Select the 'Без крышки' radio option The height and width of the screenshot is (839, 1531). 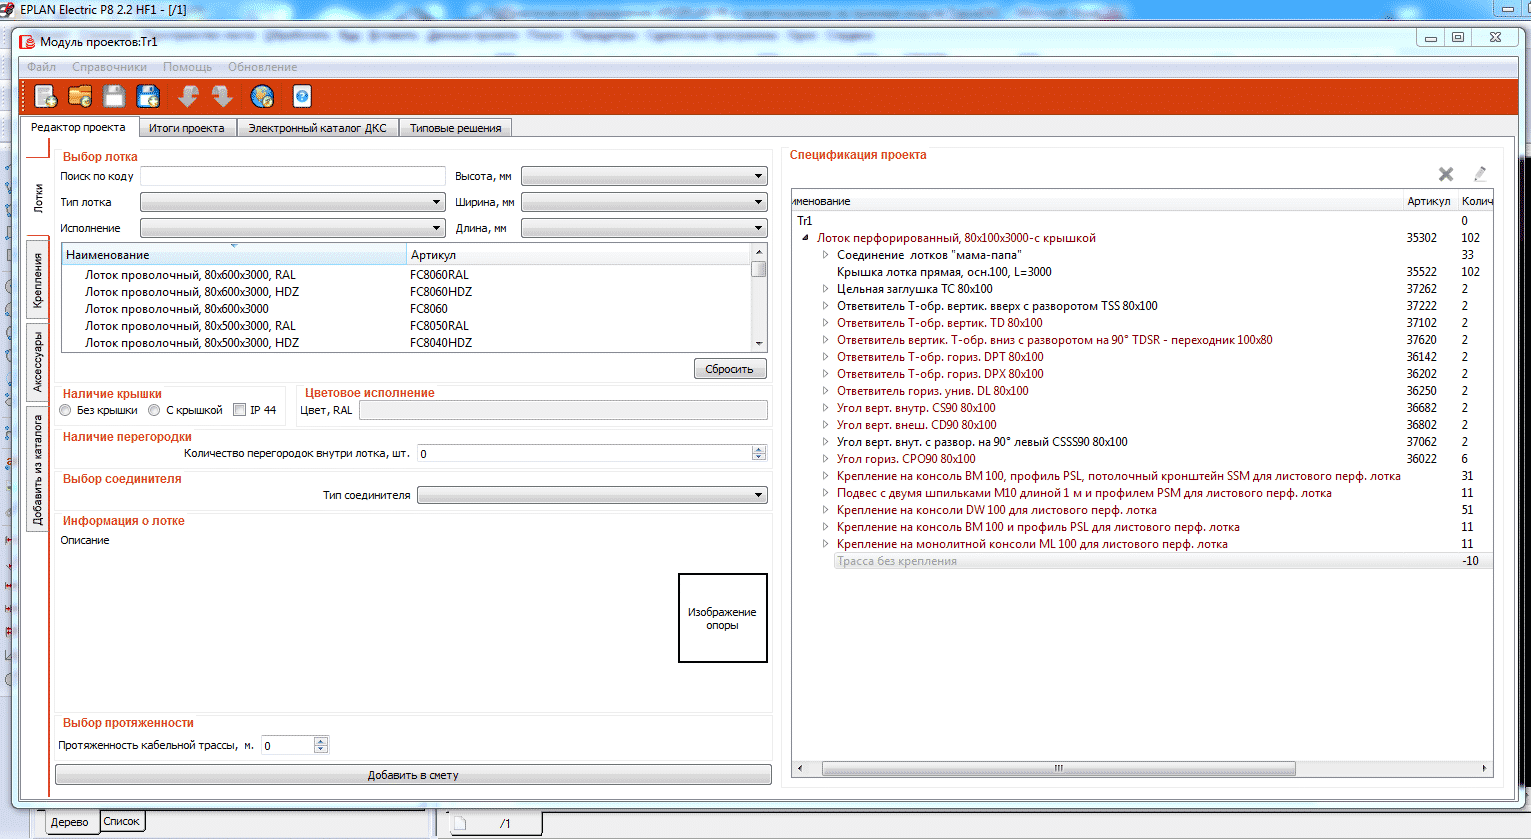[x=66, y=410]
